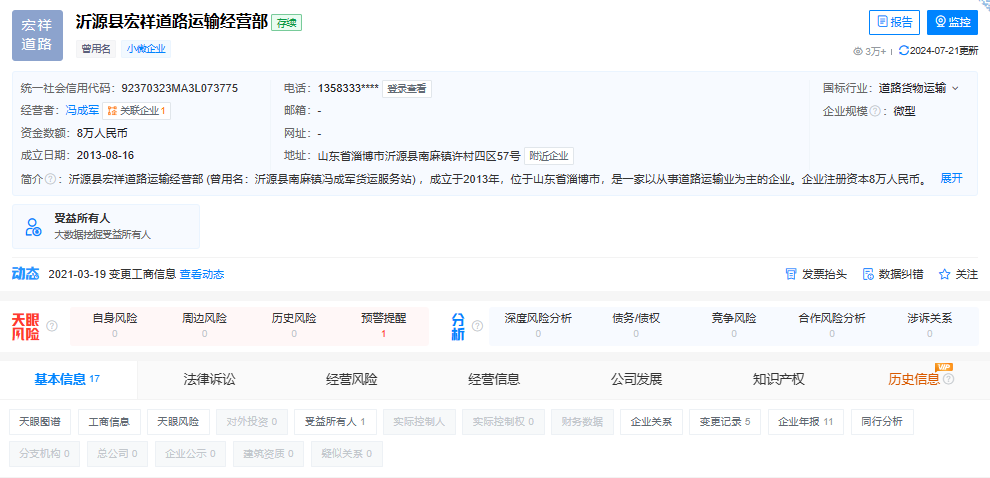Open 深度风险分析 entry
Image resolution: width=990 pixels, height=478 pixels.
tap(538, 326)
